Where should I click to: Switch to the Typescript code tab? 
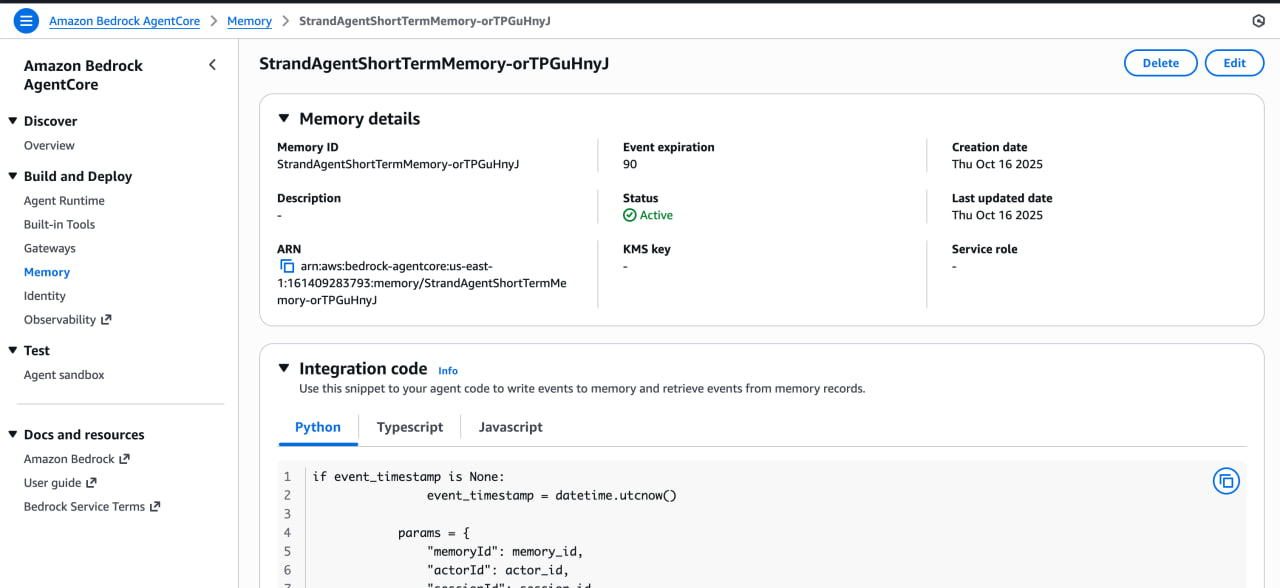click(x=410, y=427)
